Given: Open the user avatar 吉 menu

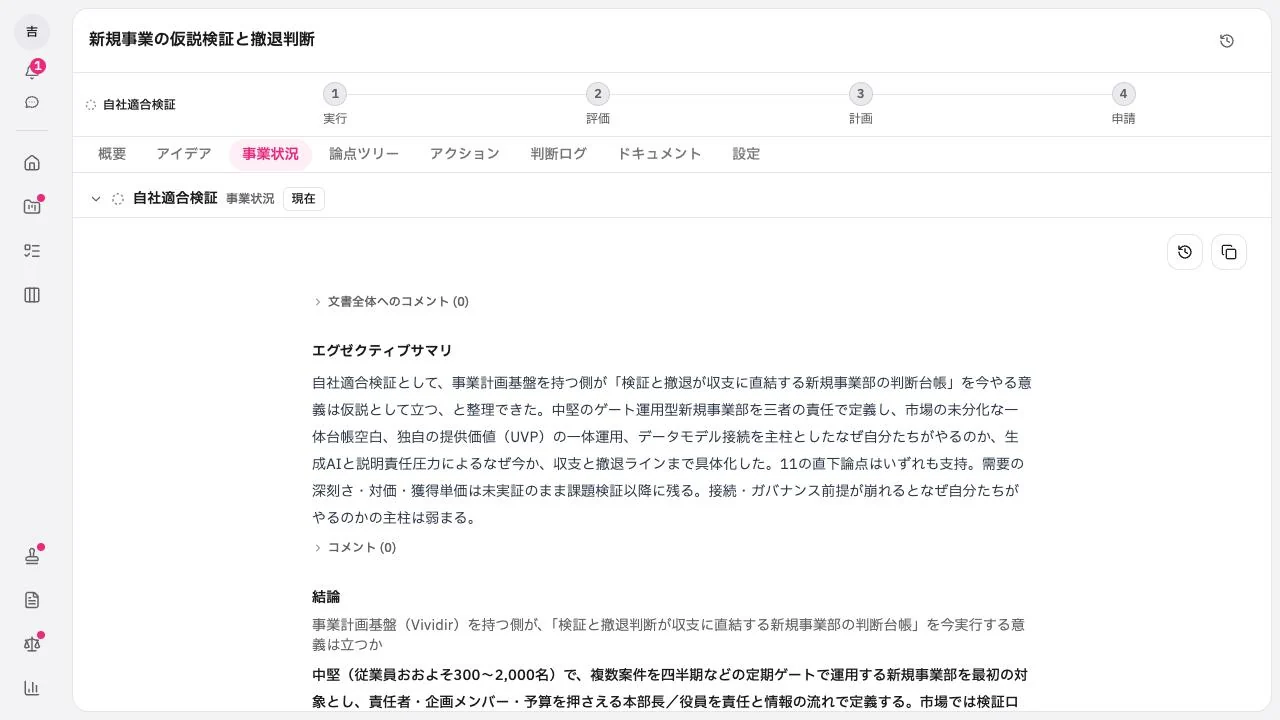Looking at the screenshot, I should point(32,32).
